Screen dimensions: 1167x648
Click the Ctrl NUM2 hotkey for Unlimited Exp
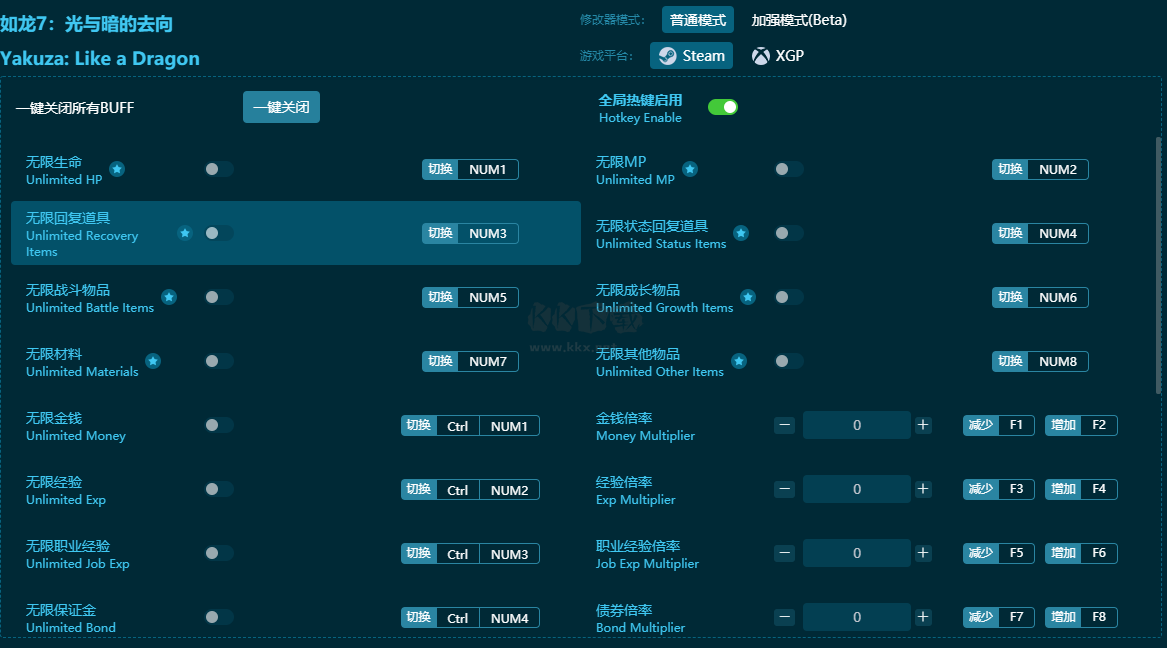(x=470, y=490)
